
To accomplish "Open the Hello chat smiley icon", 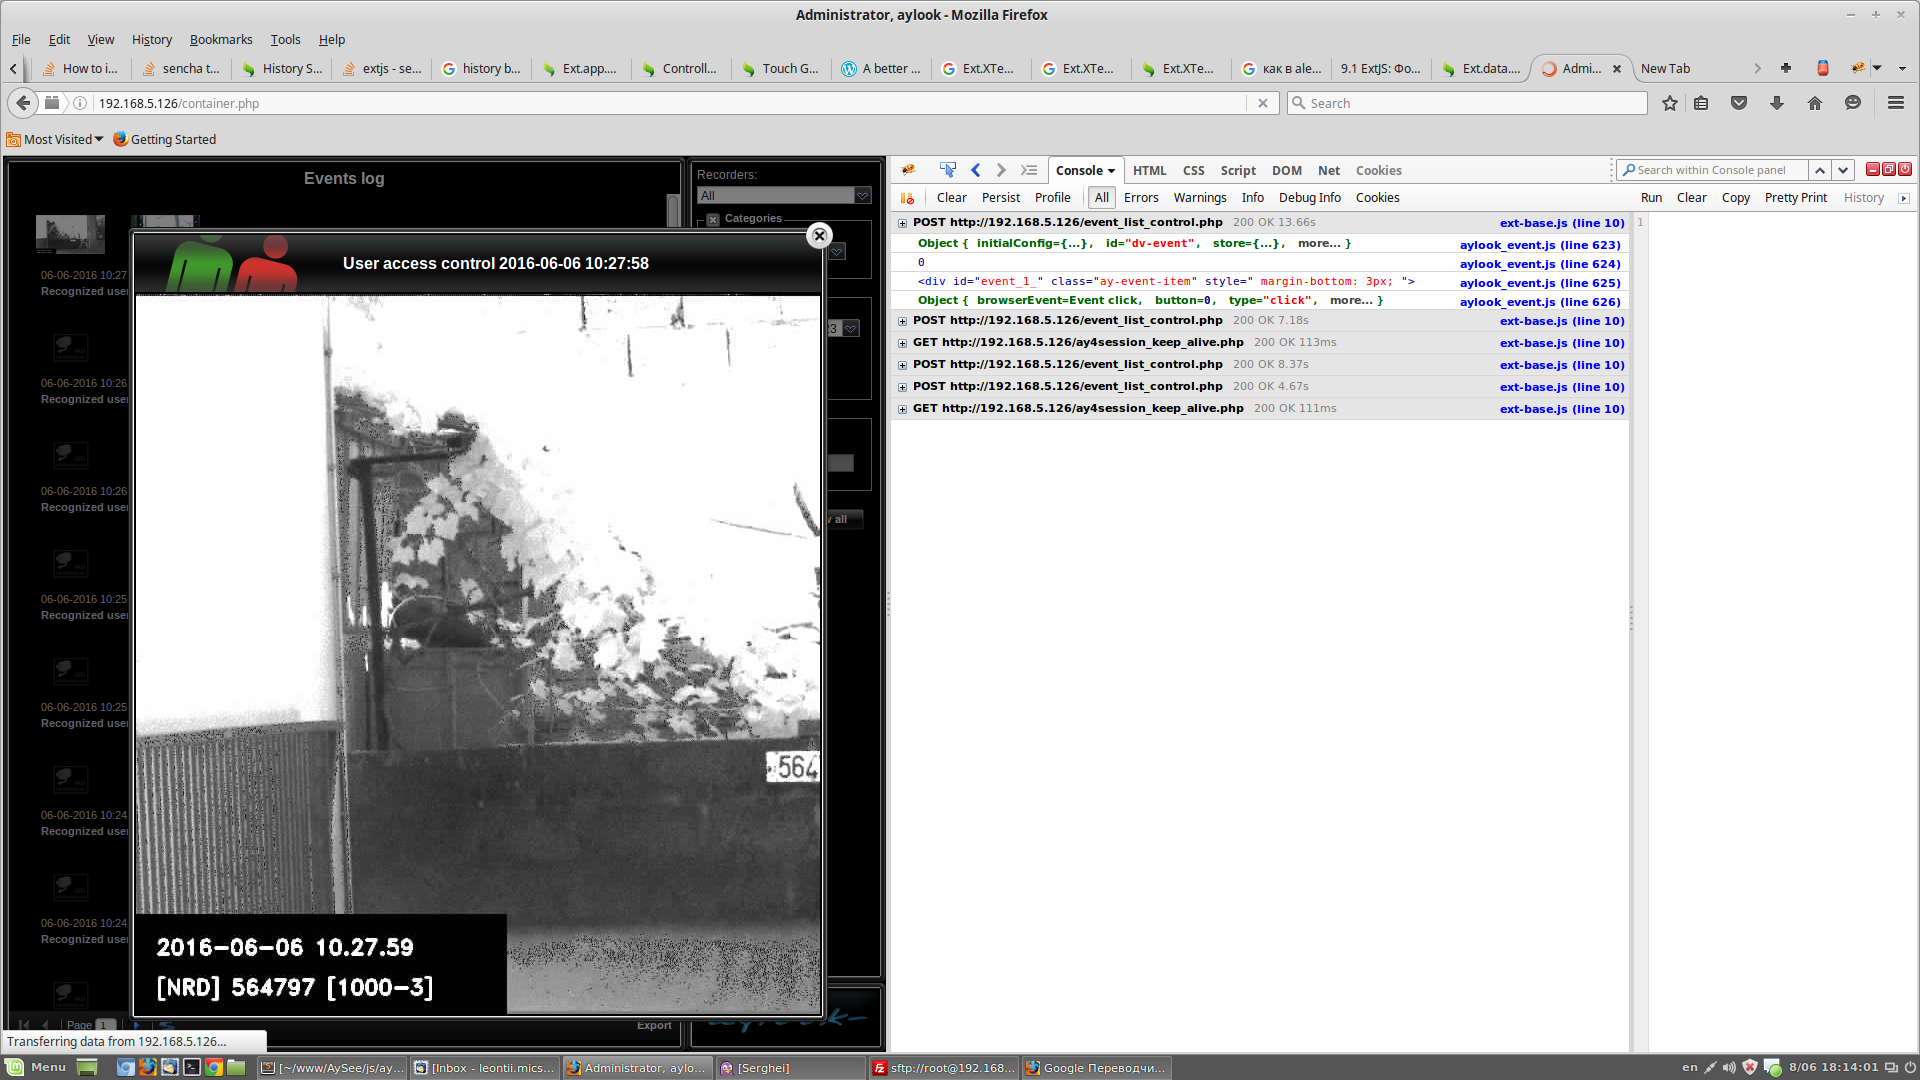I will 1853,103.
